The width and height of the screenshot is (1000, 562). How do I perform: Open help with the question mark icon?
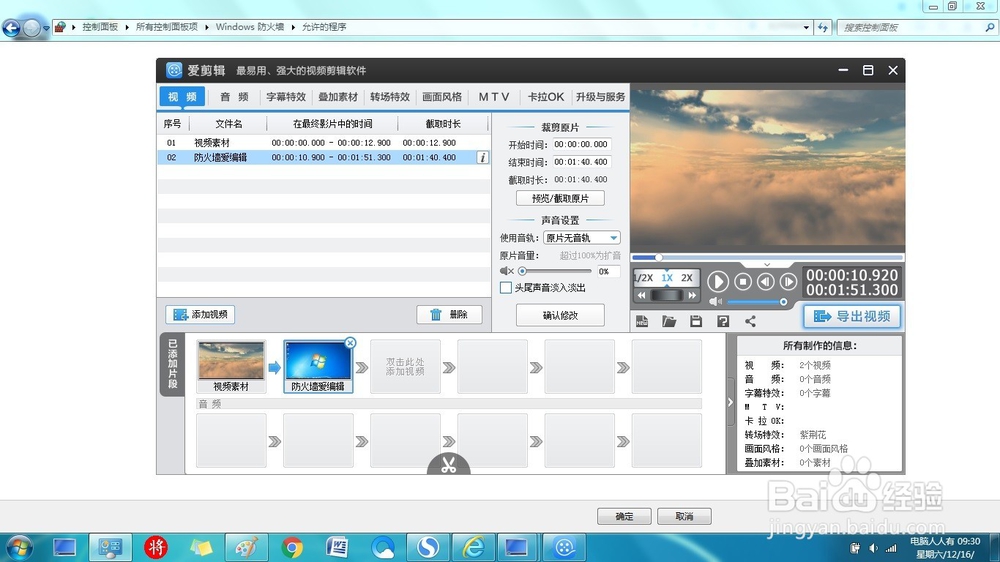(723, 322)
